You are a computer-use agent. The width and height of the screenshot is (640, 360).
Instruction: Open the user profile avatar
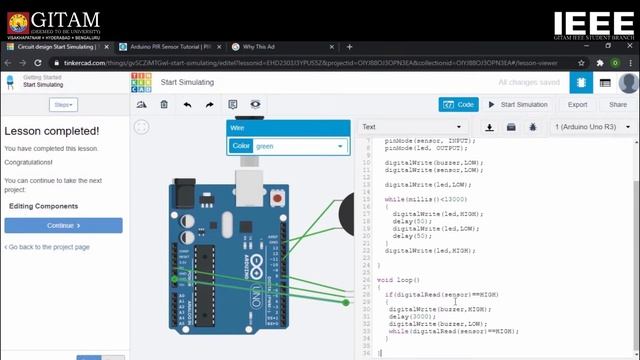(x=629, y=83)
